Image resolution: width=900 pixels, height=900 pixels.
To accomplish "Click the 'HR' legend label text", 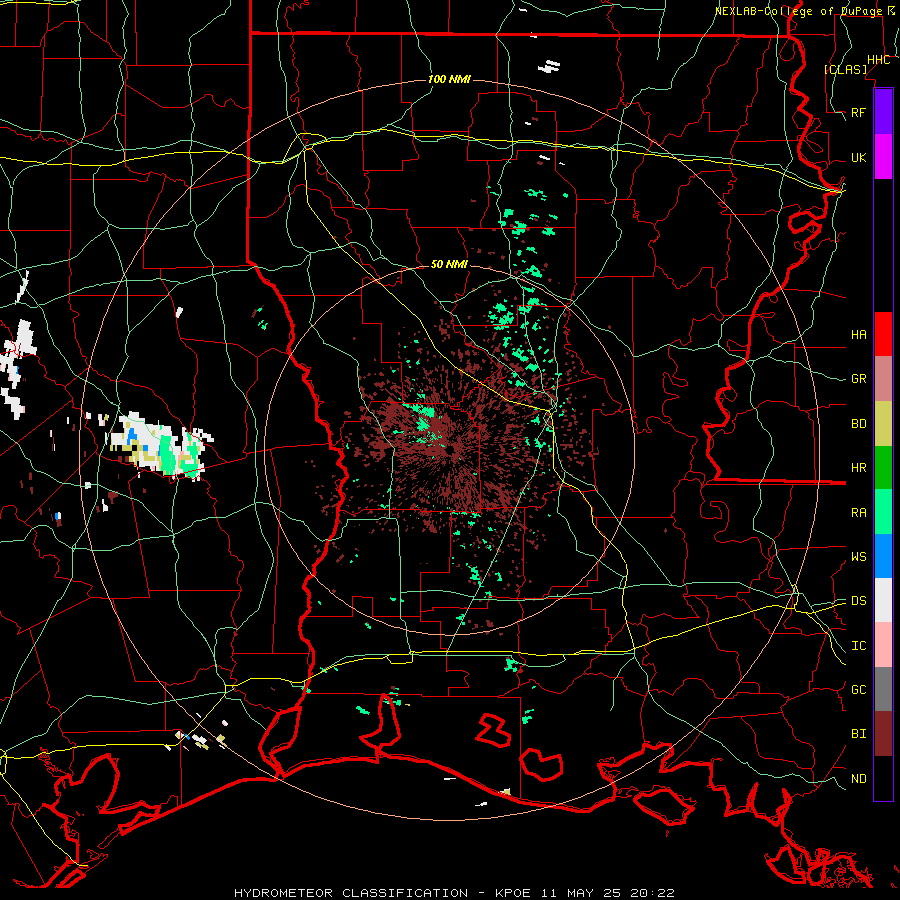I will point(858,468).
